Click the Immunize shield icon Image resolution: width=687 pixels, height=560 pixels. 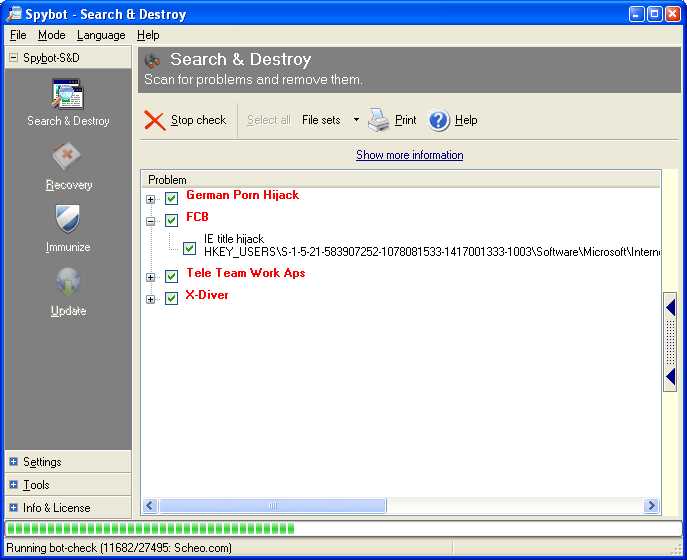click(68, 219)
